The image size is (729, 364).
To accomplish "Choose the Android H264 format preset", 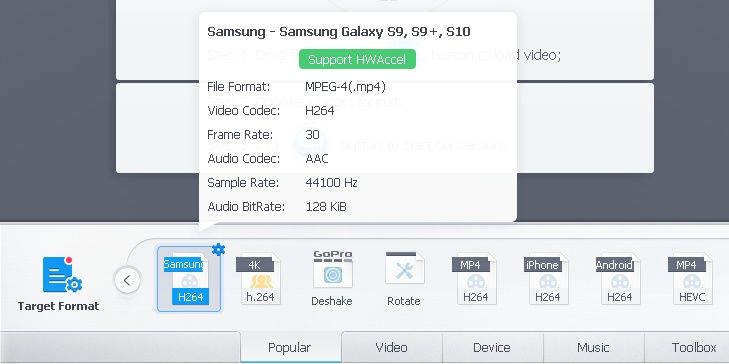I will pos(618,279).
